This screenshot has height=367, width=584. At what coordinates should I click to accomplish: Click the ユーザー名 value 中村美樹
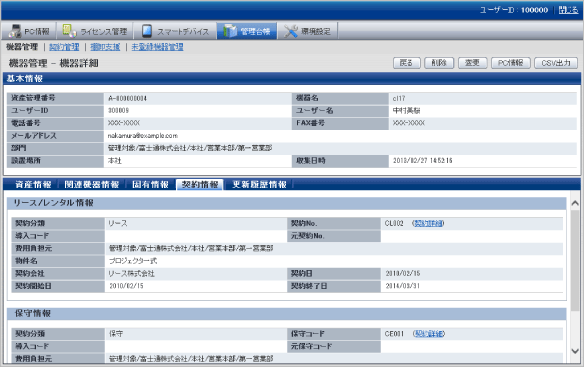click(x=406, y=111)
